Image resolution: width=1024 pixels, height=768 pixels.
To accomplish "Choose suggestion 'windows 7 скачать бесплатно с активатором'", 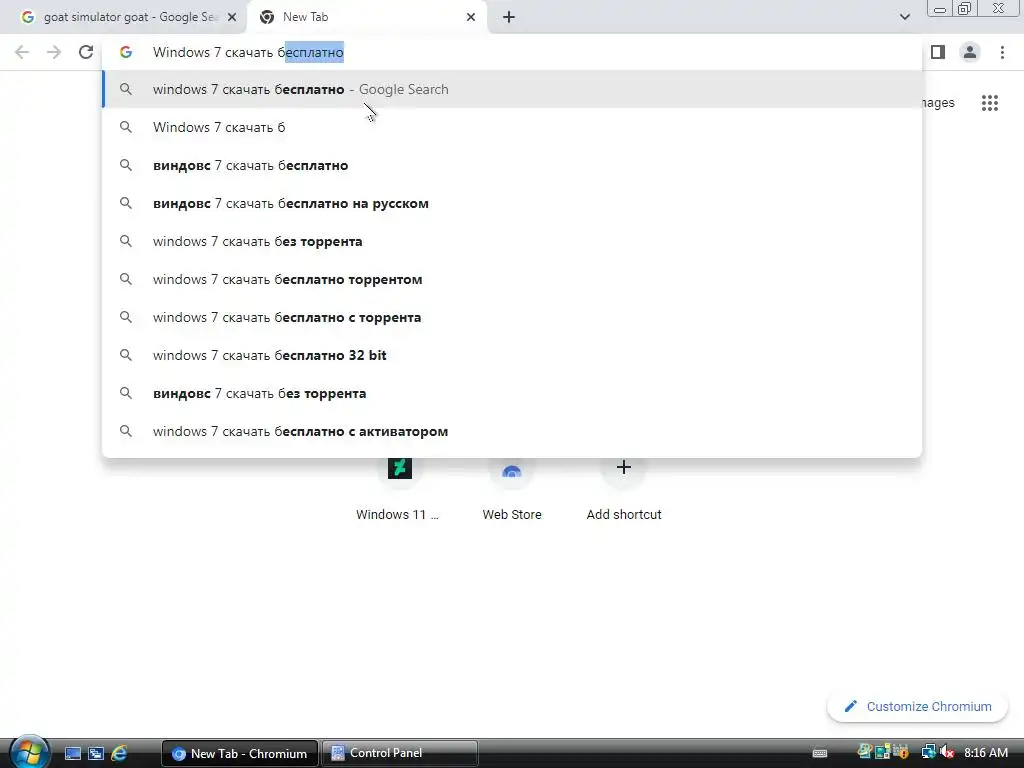I will coord(512,431).
